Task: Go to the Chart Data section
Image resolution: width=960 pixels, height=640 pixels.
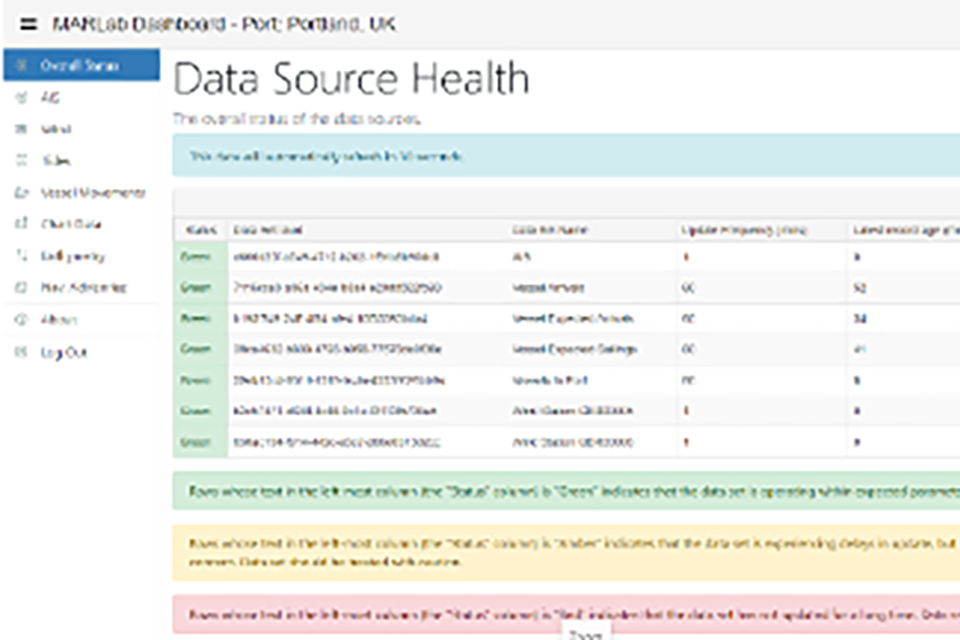Action: pyautogui.click(x=71, y=224)
